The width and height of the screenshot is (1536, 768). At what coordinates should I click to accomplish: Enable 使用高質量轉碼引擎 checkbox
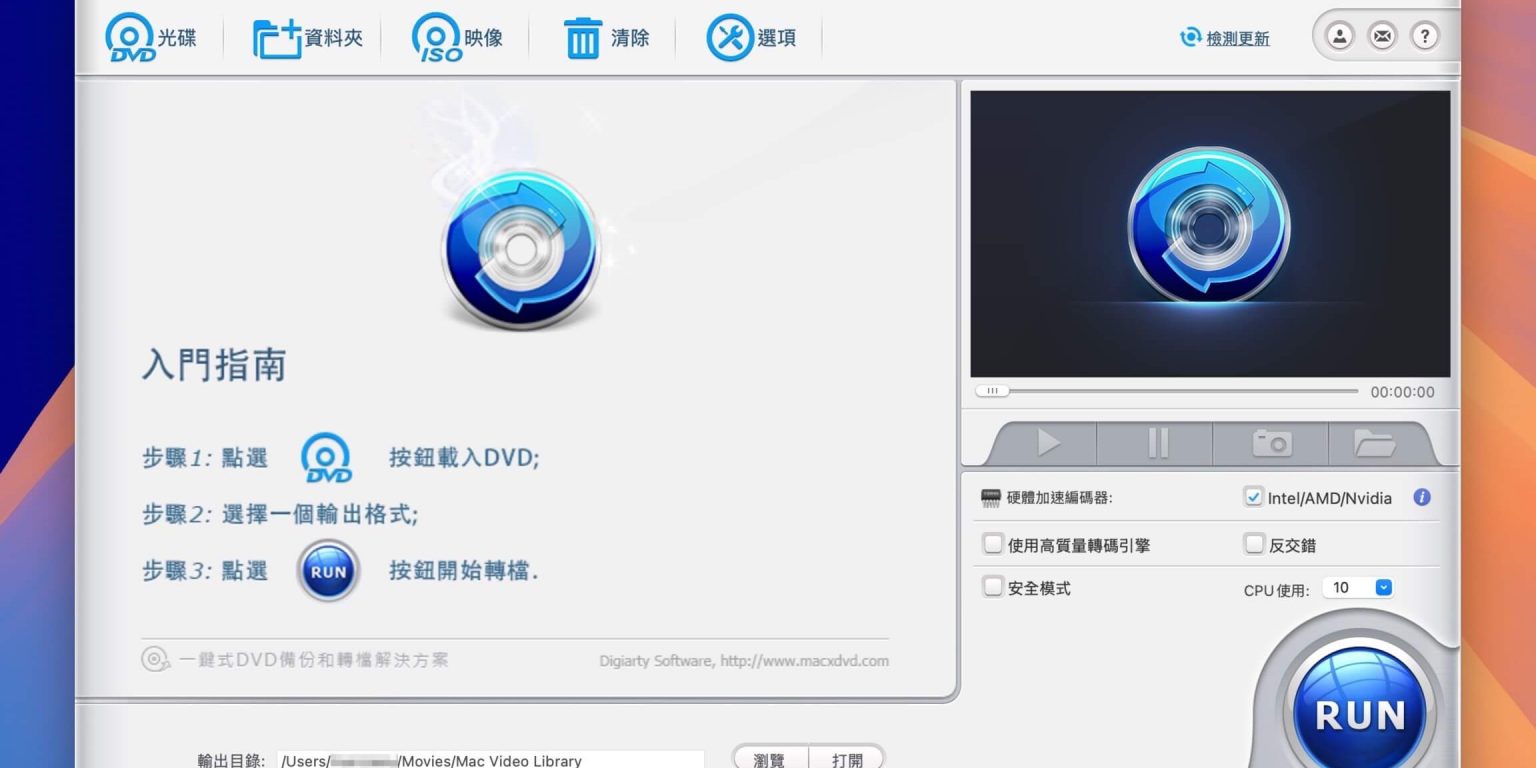[x=992, y=545]
